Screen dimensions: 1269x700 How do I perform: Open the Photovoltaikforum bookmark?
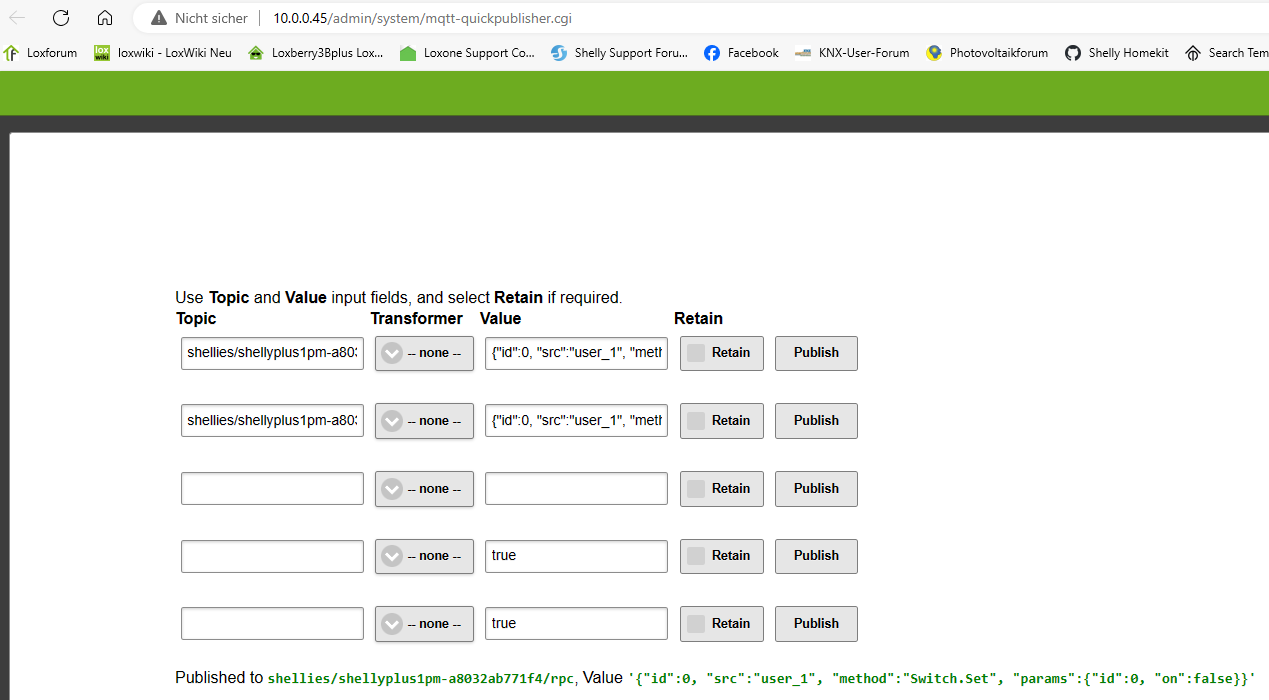(987, 53)
